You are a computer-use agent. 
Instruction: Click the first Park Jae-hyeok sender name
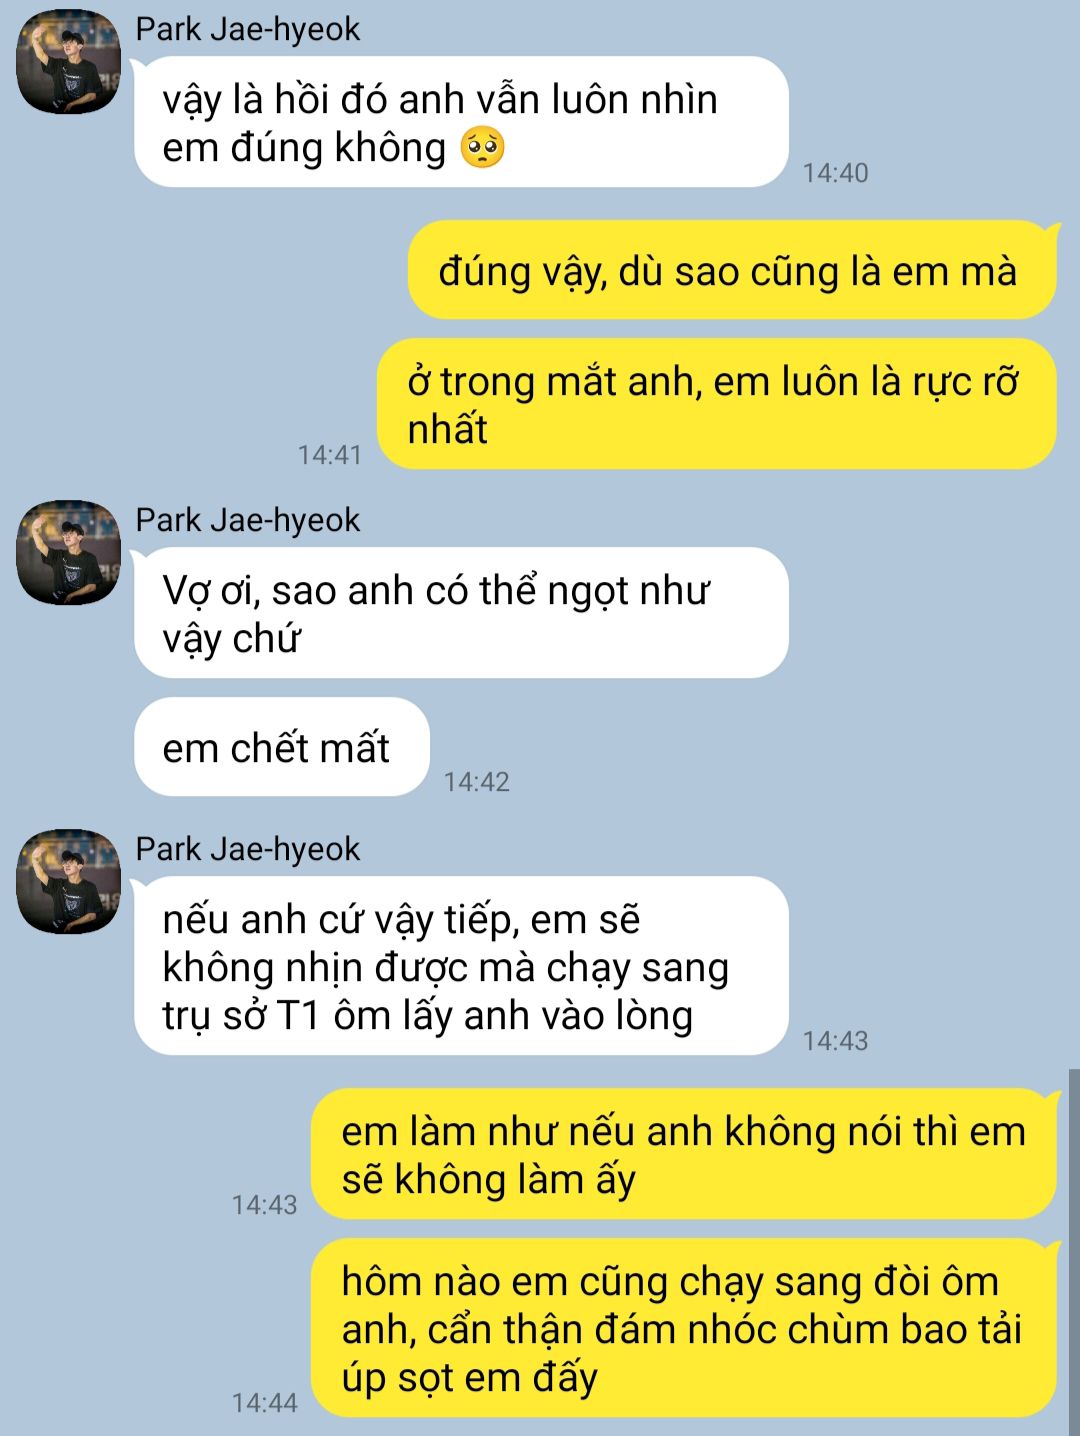pos(247,29)
